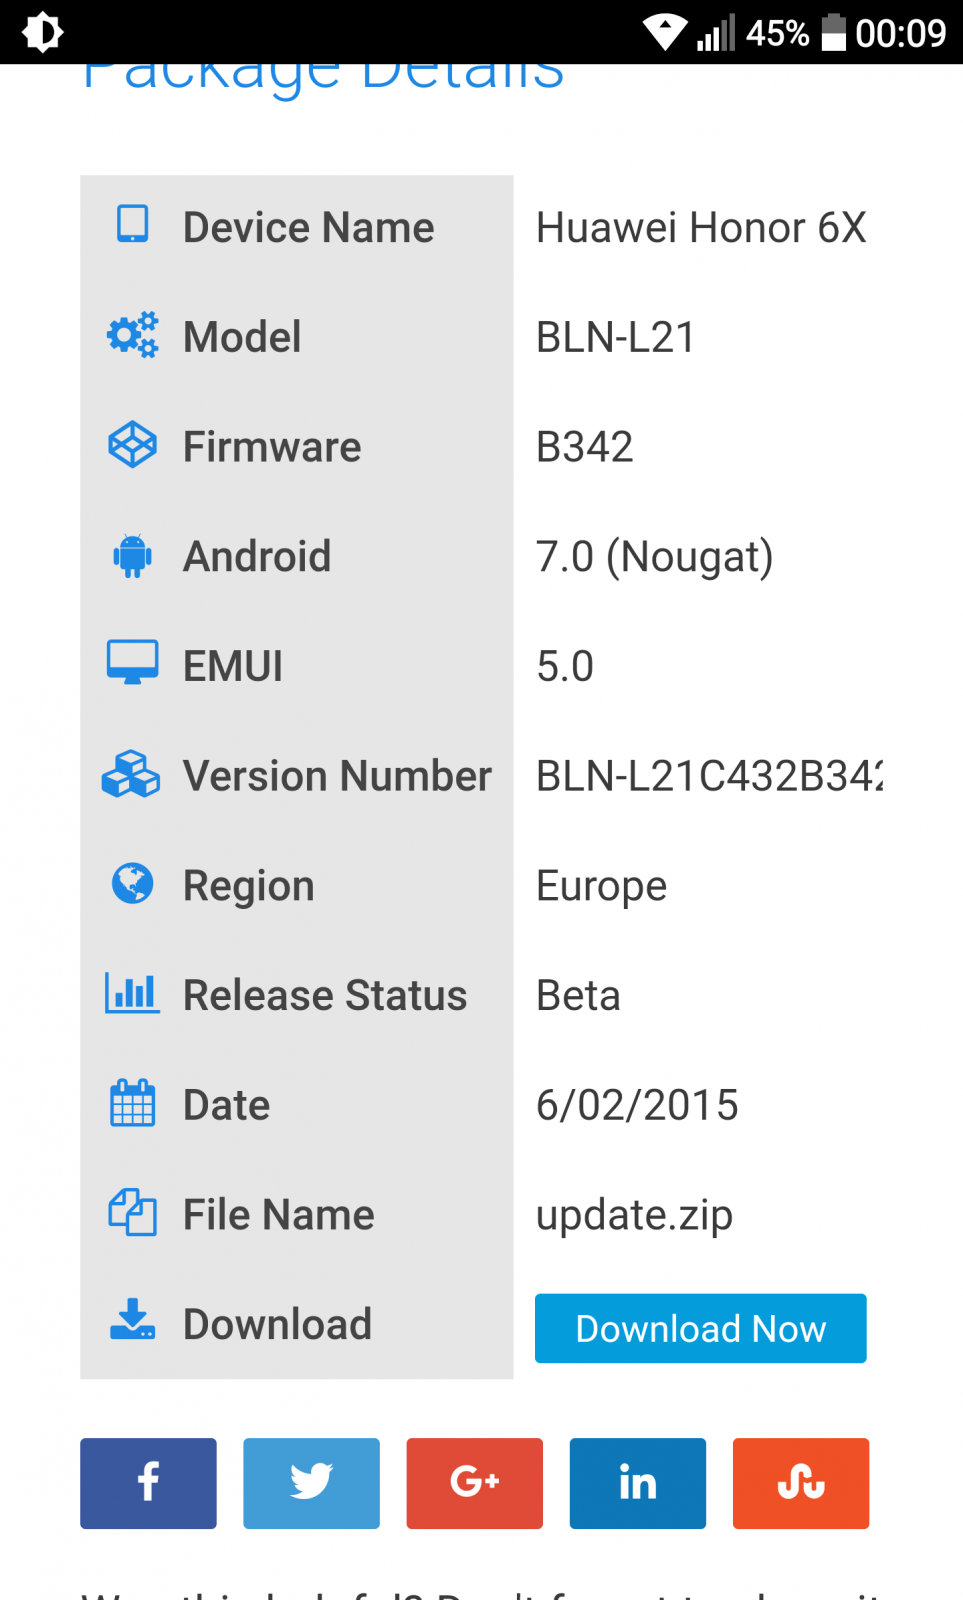
Task: Tap the File Name copy icon
Action: tap(132, 1212)
